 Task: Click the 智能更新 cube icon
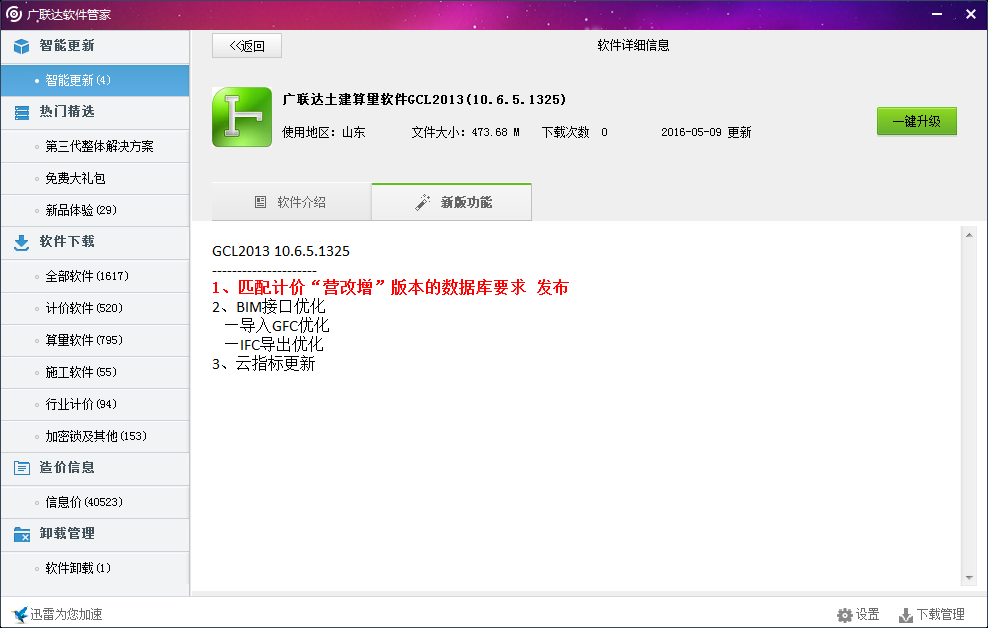tap(21, 46)
